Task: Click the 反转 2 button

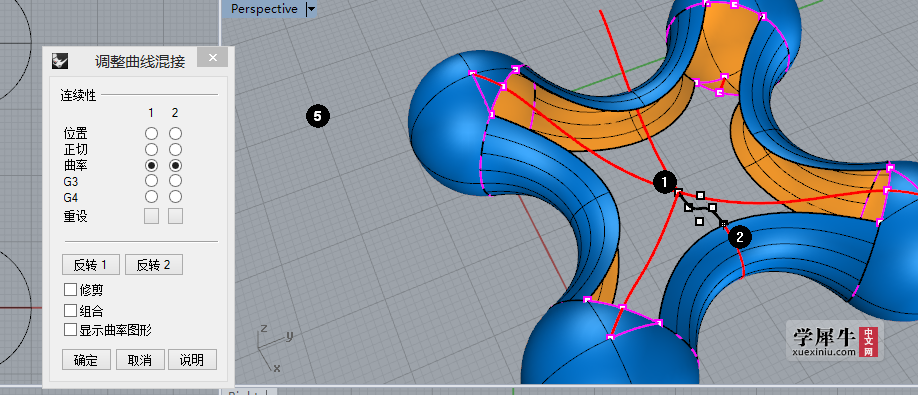Action: coord(154,265)
